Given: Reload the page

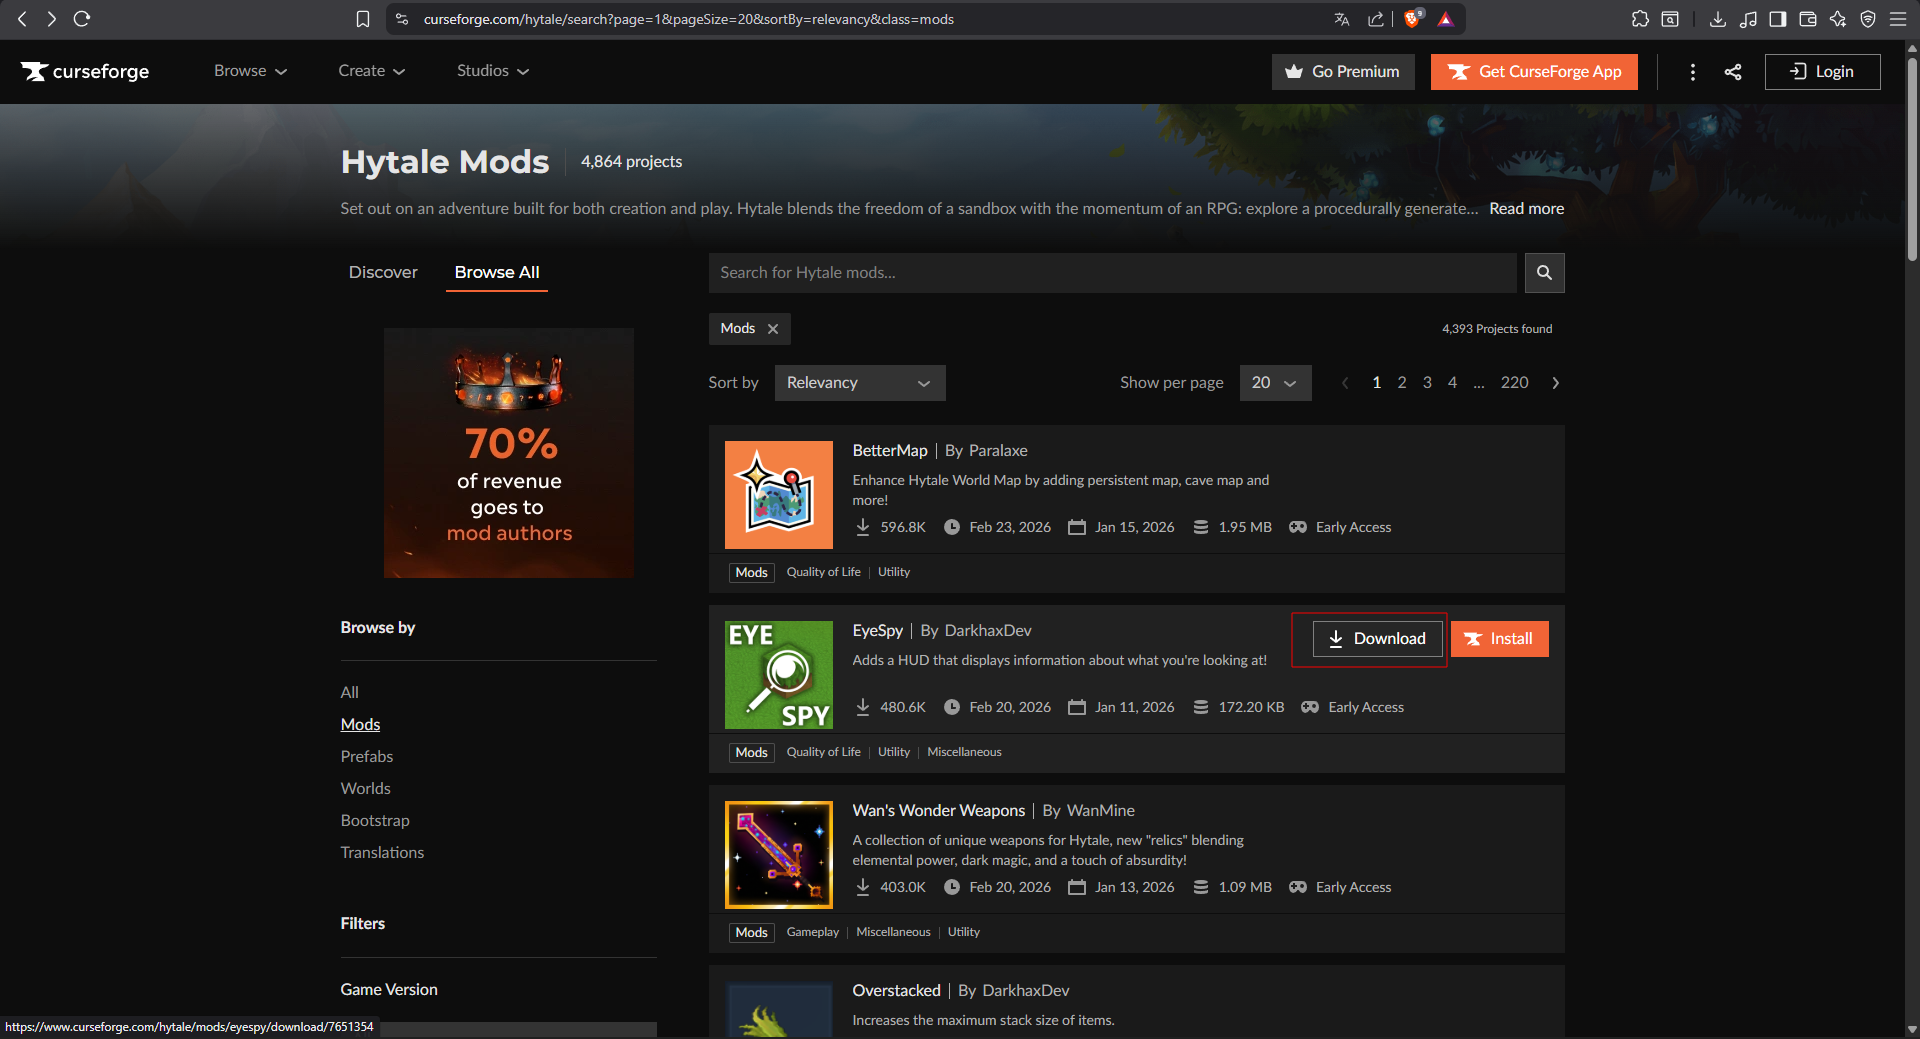Looking at the screenshot, I should (x=82, y=19).
